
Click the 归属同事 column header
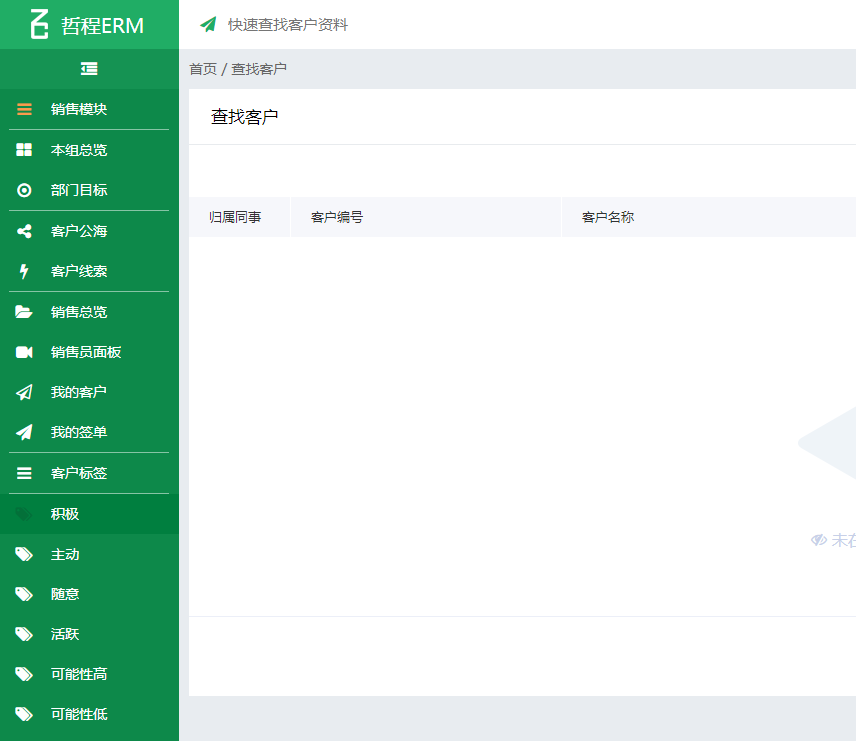[235, 217]
